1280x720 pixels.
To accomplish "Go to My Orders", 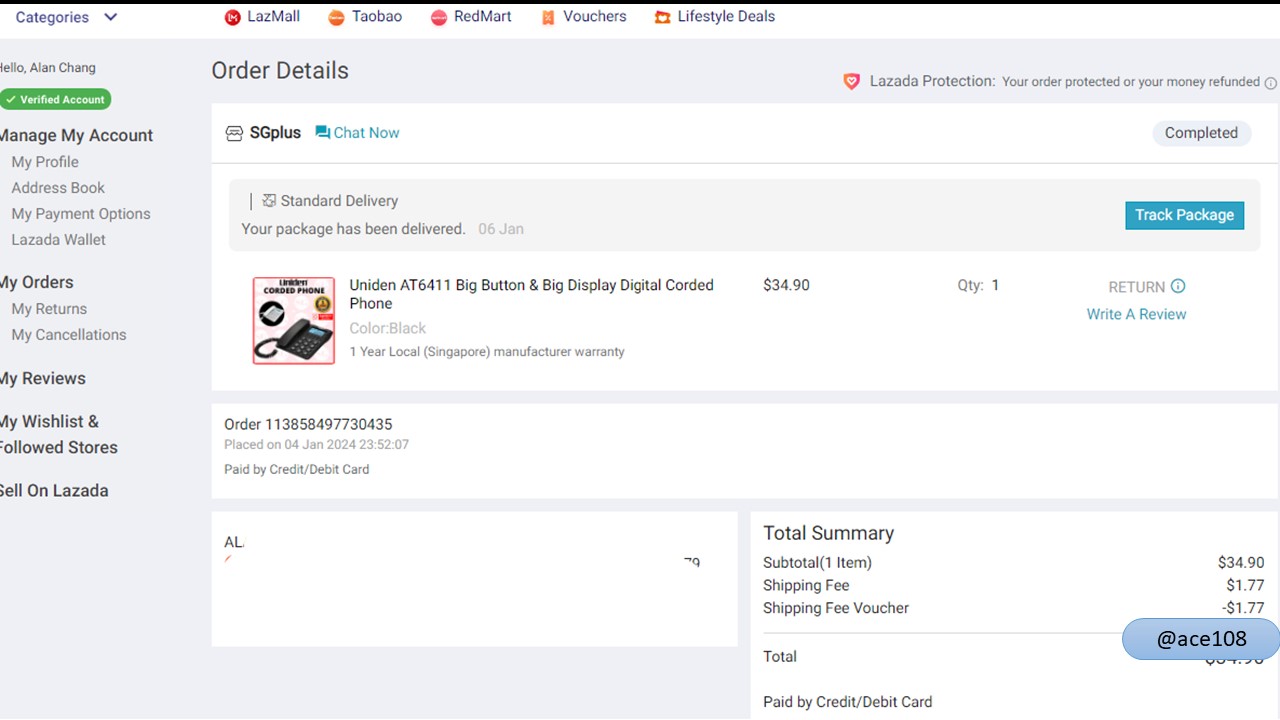I will [x=37, y=283].
